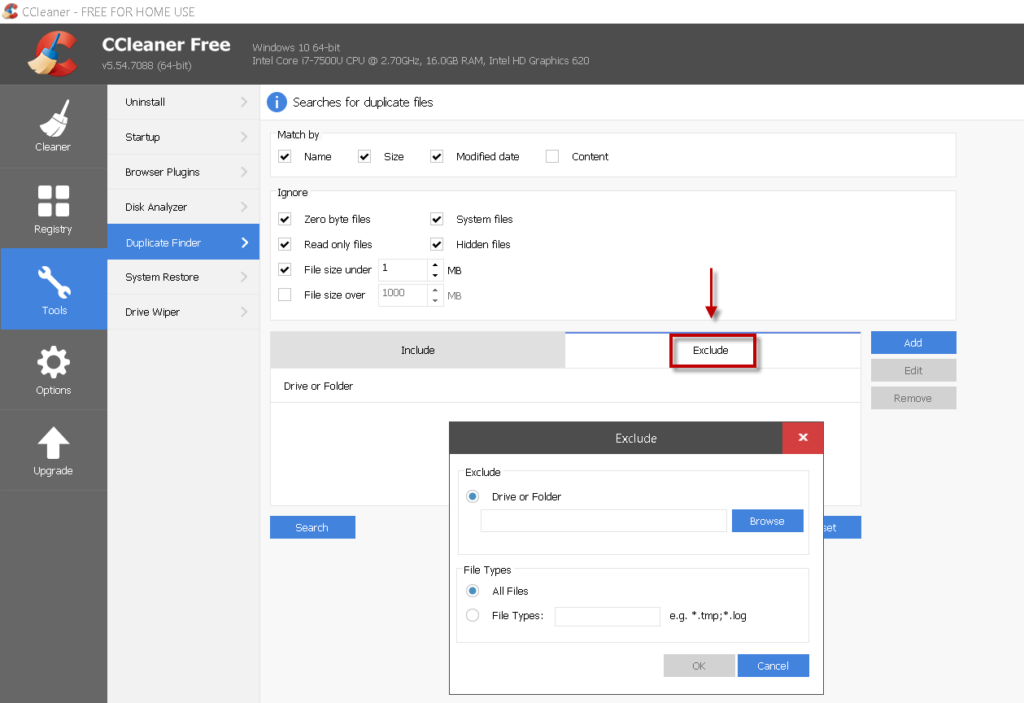
Task: Select Duplicate Finder in tools list
Action: (x=184, y=242)
